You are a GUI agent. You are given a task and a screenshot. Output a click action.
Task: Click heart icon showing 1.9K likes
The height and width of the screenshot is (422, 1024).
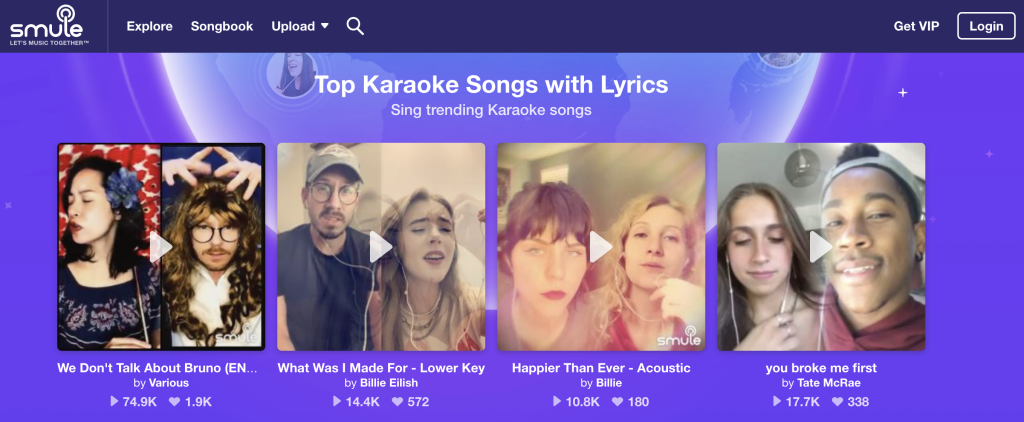pos(173,402)
